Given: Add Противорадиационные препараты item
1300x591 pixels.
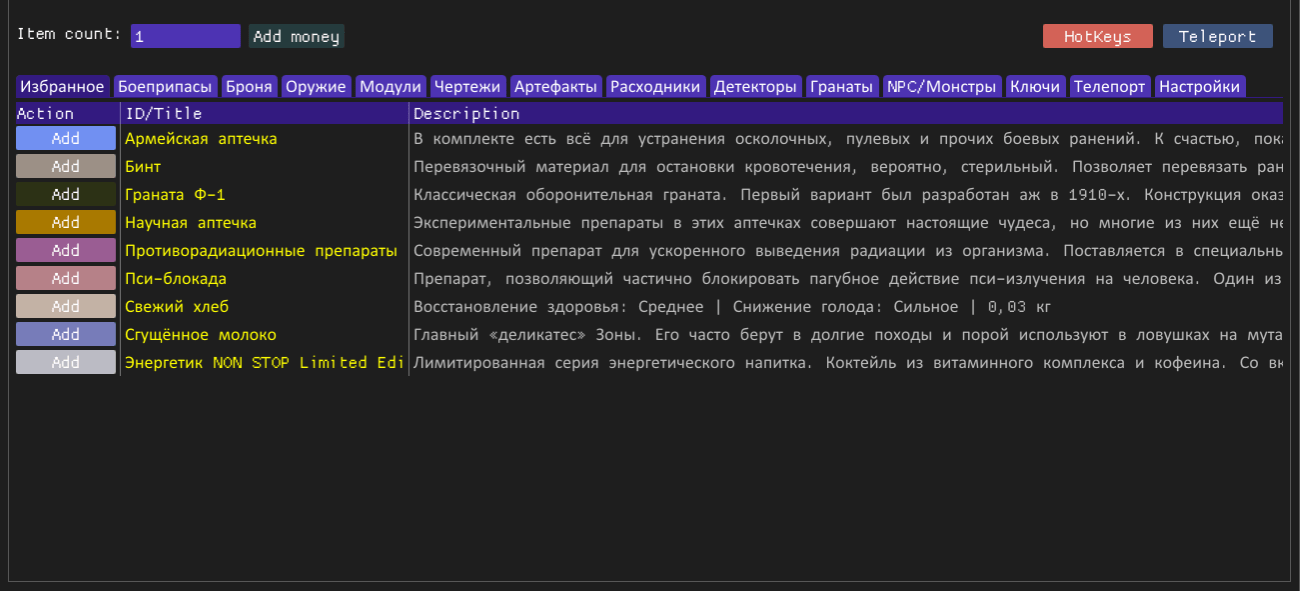Looking at the screenshot, I should tap(66, 250).
